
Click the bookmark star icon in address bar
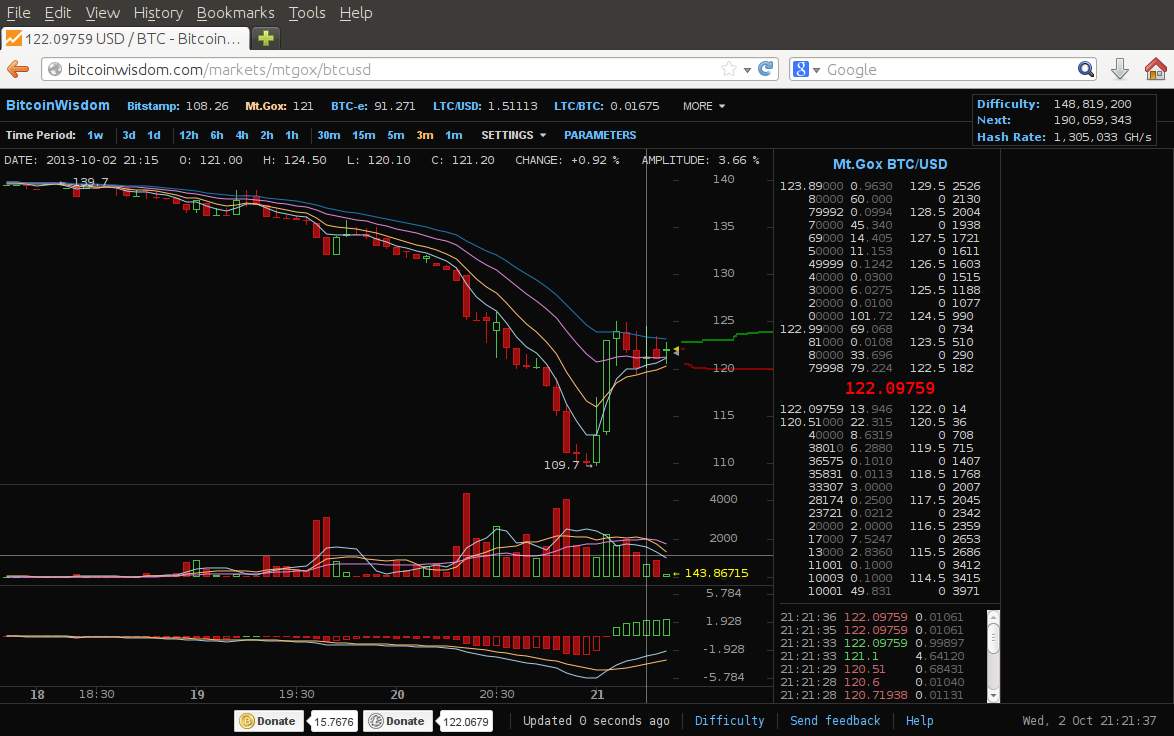pos(729,70)
